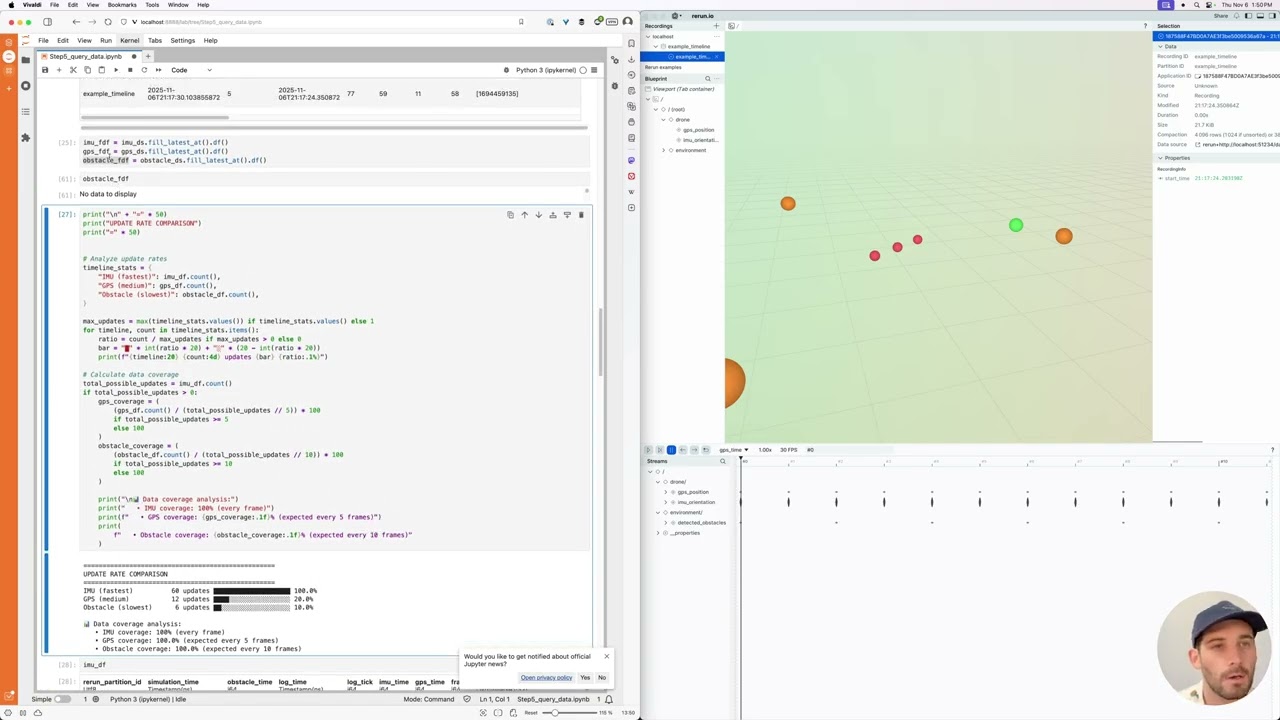Reload the page in Vivaldi
The width and height of the screenshot is (1280, 720).
[x=108, y=22]
